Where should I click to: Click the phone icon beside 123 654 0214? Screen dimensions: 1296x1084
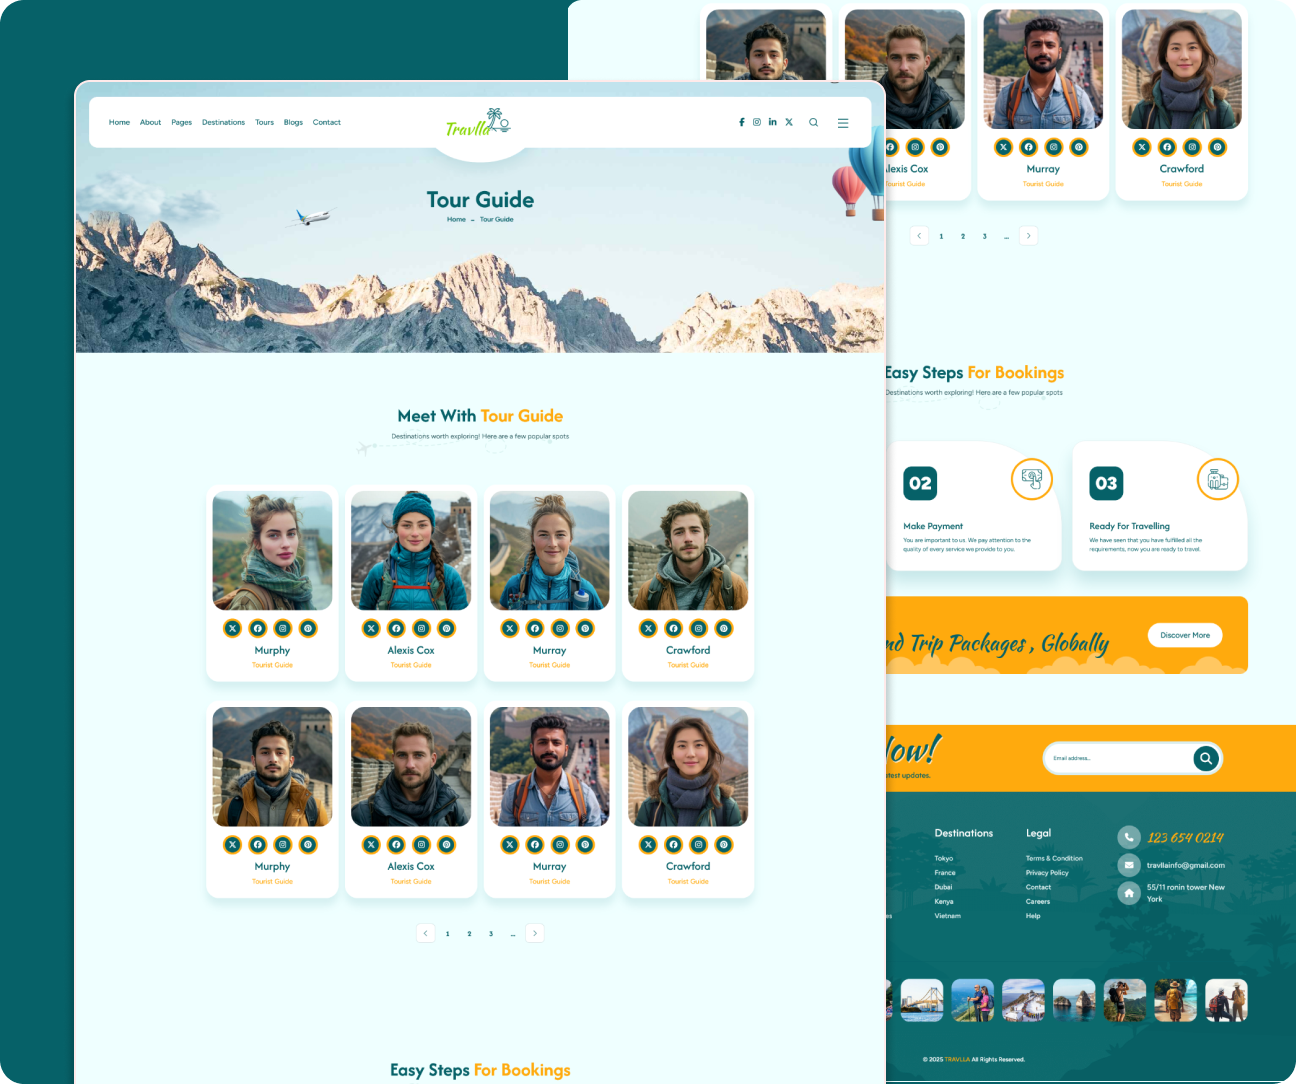(x=1129, y=837)
